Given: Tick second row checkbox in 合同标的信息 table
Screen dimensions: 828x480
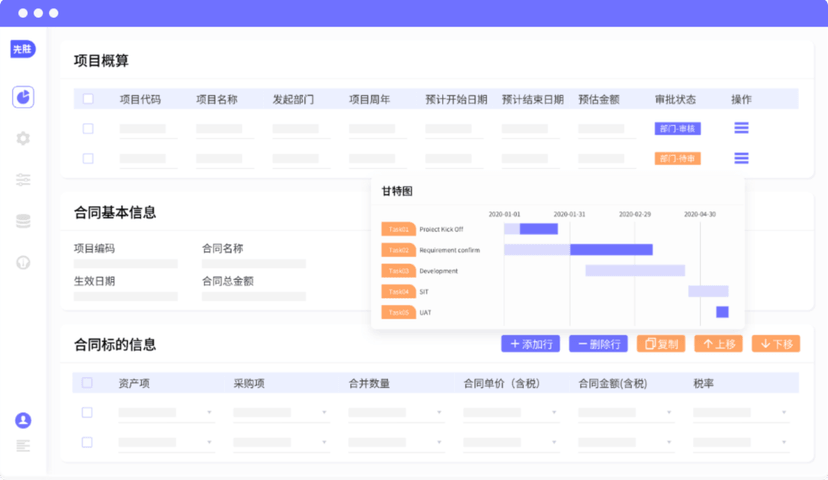Looking at the screenshot, I should (x=87, y=443).
